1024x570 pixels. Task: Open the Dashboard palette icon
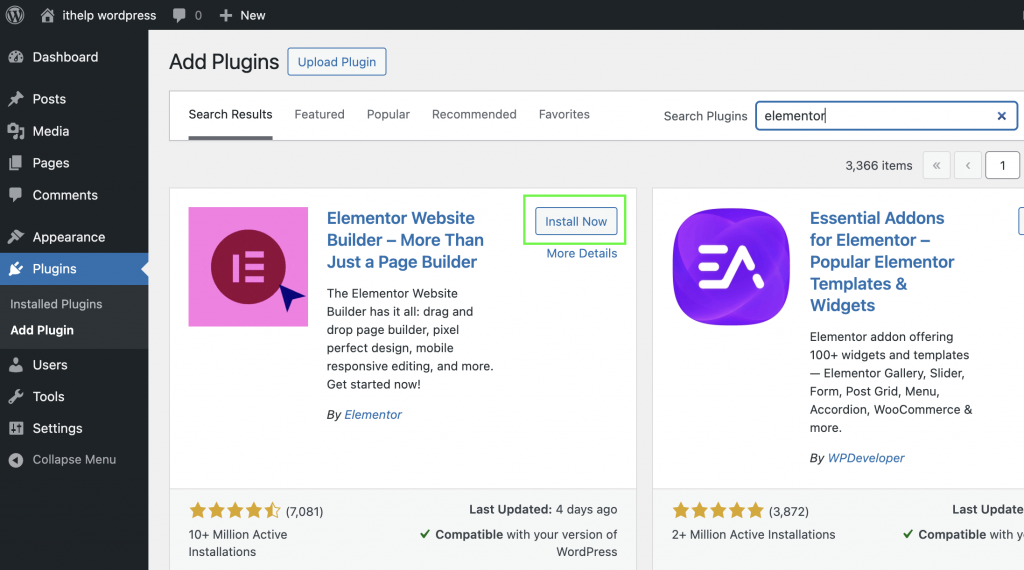coord(16,57)
